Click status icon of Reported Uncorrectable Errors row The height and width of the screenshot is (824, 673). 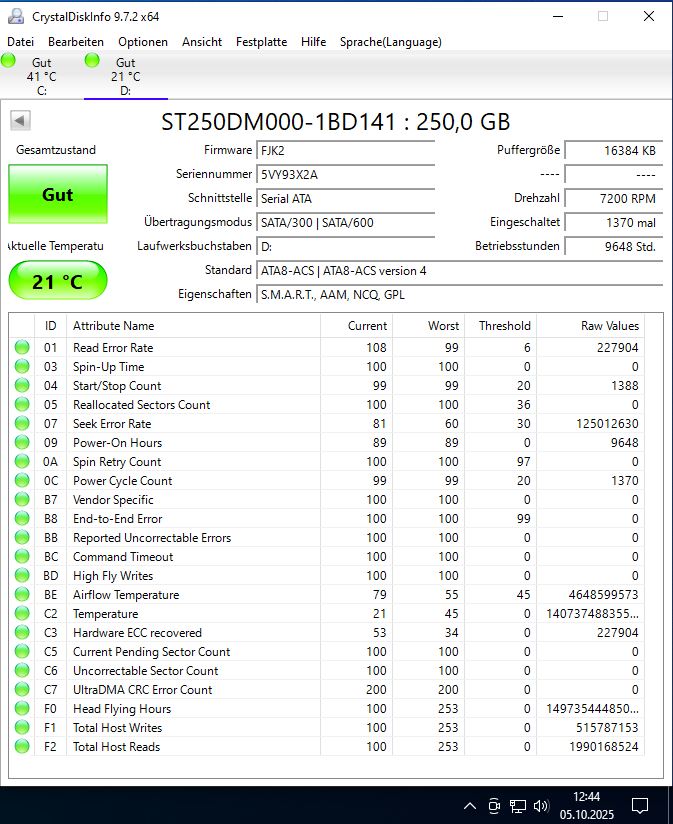22,538
